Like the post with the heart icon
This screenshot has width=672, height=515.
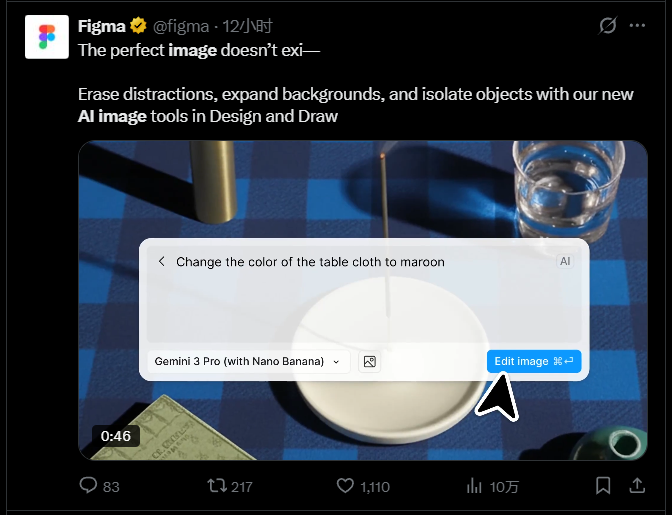click(x=346, y=486)
